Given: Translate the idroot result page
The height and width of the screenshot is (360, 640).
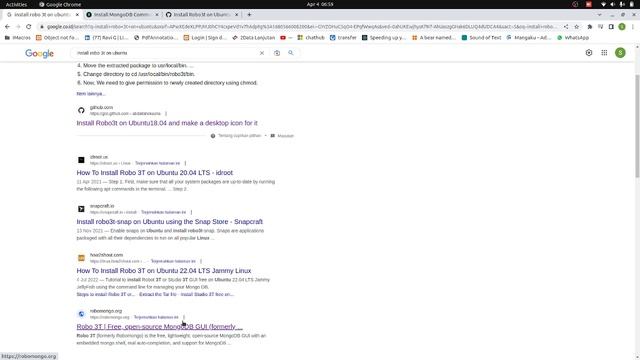Looking at the screenshot, I should [x=157, y=163].
